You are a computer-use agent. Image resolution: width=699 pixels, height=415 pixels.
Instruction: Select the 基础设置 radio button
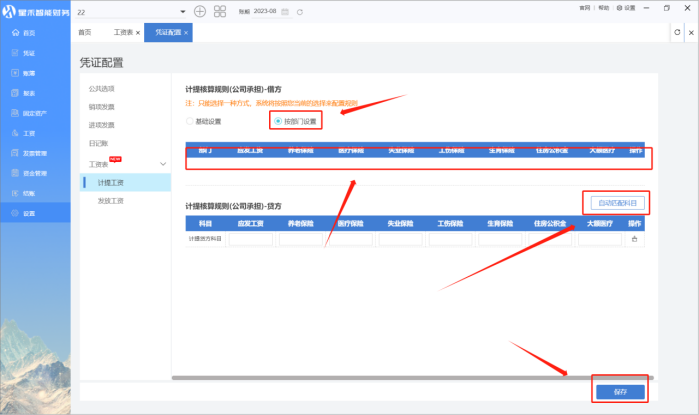coord(190,121)
